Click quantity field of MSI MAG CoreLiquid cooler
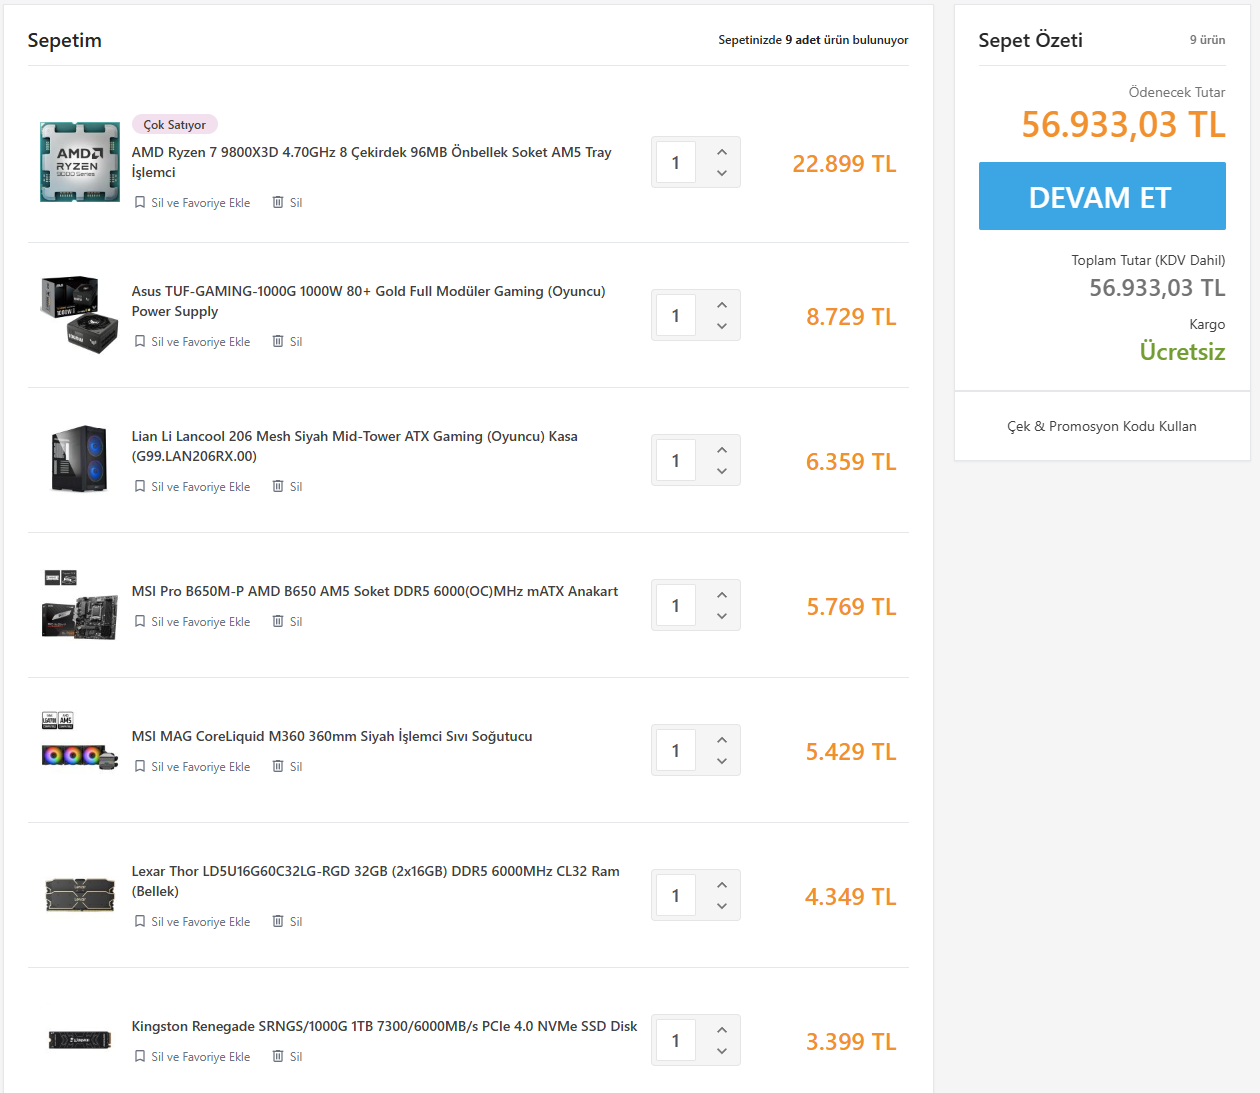The image size is (1260, 1093). (676, 751)
